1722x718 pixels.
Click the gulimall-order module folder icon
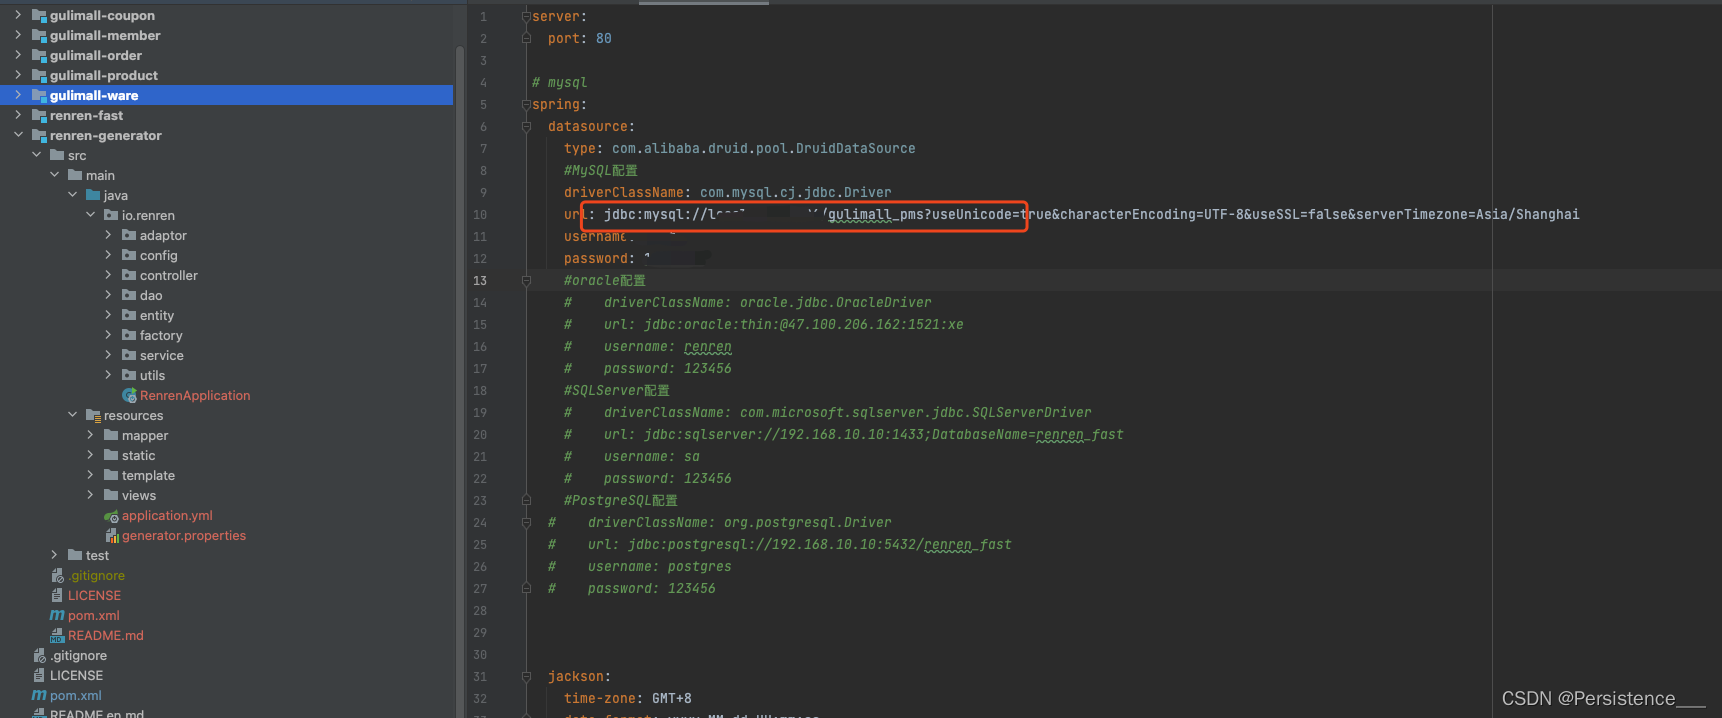click(39, 55)
